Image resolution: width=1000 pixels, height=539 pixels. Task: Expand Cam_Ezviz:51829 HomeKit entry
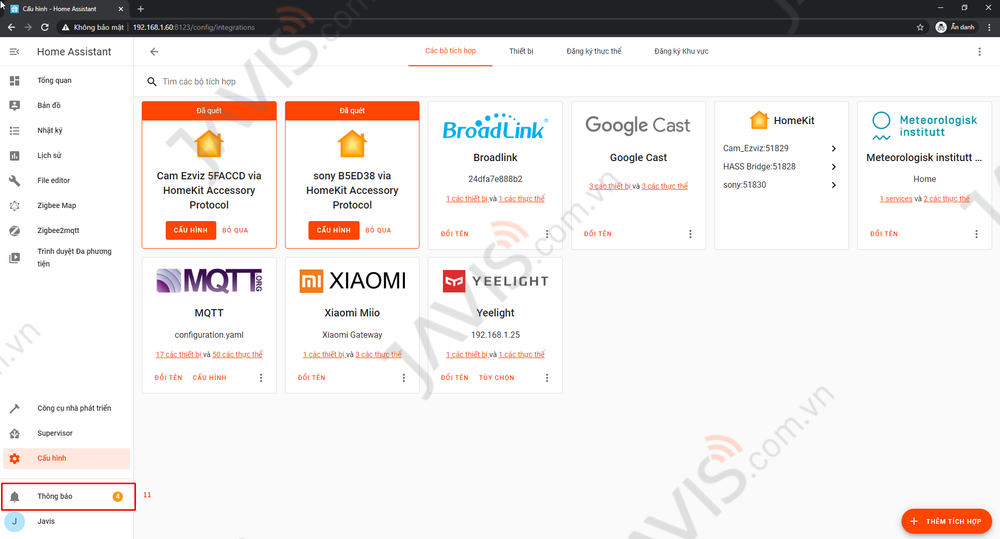click(x=781, y=148)
